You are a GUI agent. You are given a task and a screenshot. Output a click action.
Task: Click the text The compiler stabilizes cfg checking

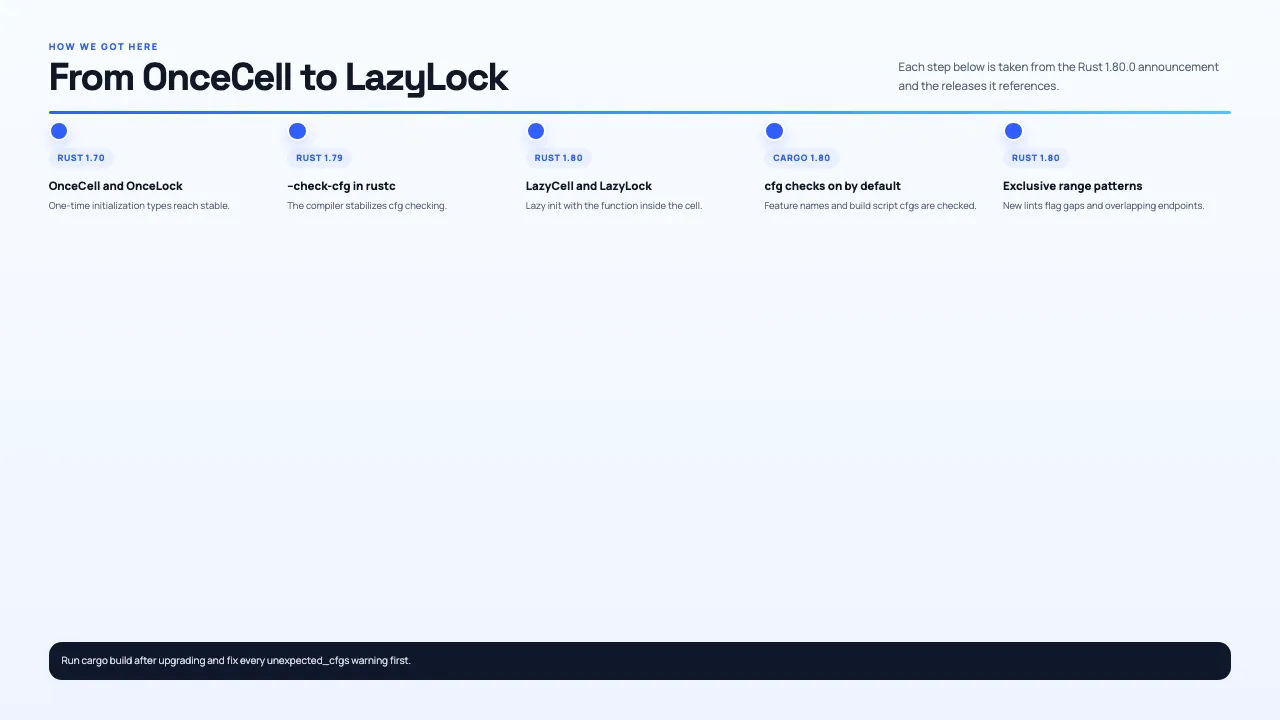[367, 206]
